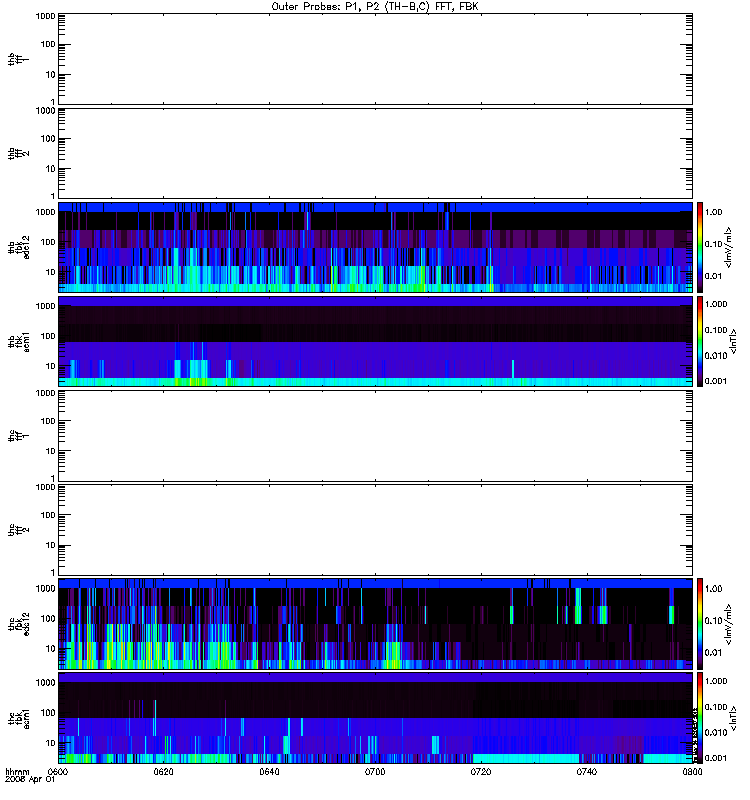750x800 pixels.
Task: Click the thc fbk scm1 spectrogram panel
Action: (x=375, y=718)
